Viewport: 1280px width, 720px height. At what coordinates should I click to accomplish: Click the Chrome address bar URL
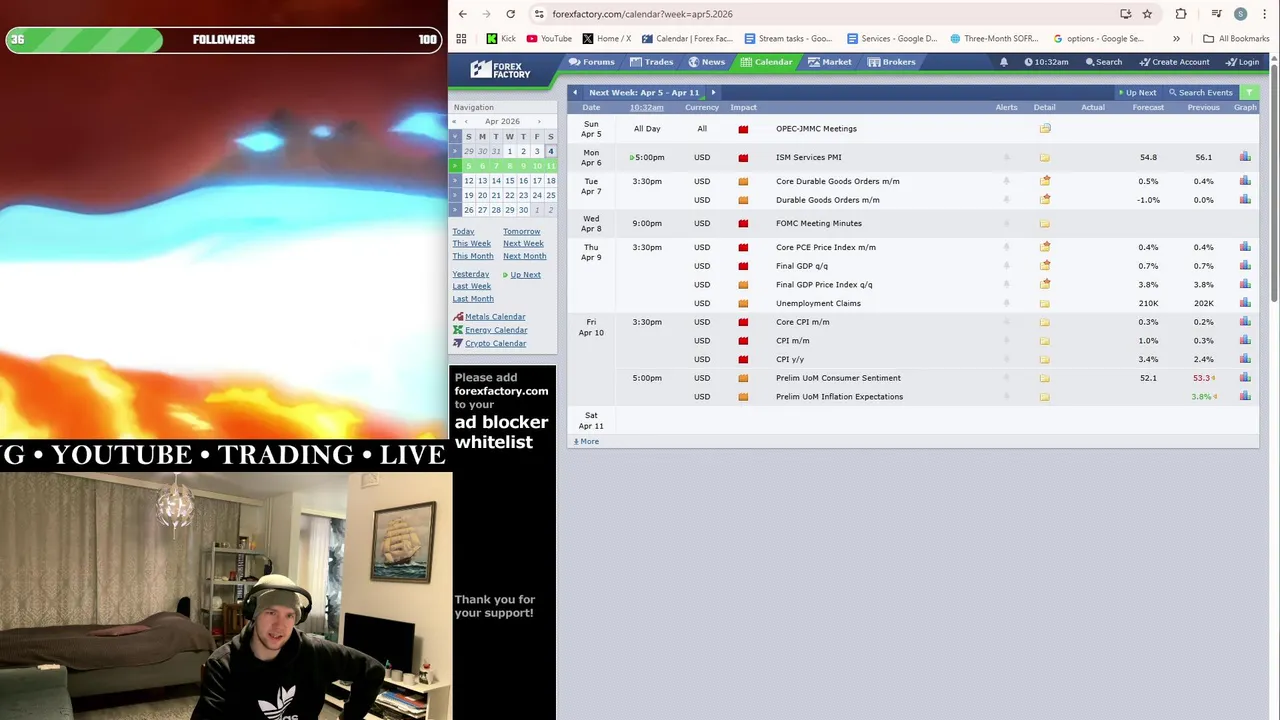[x=642, y=14]
